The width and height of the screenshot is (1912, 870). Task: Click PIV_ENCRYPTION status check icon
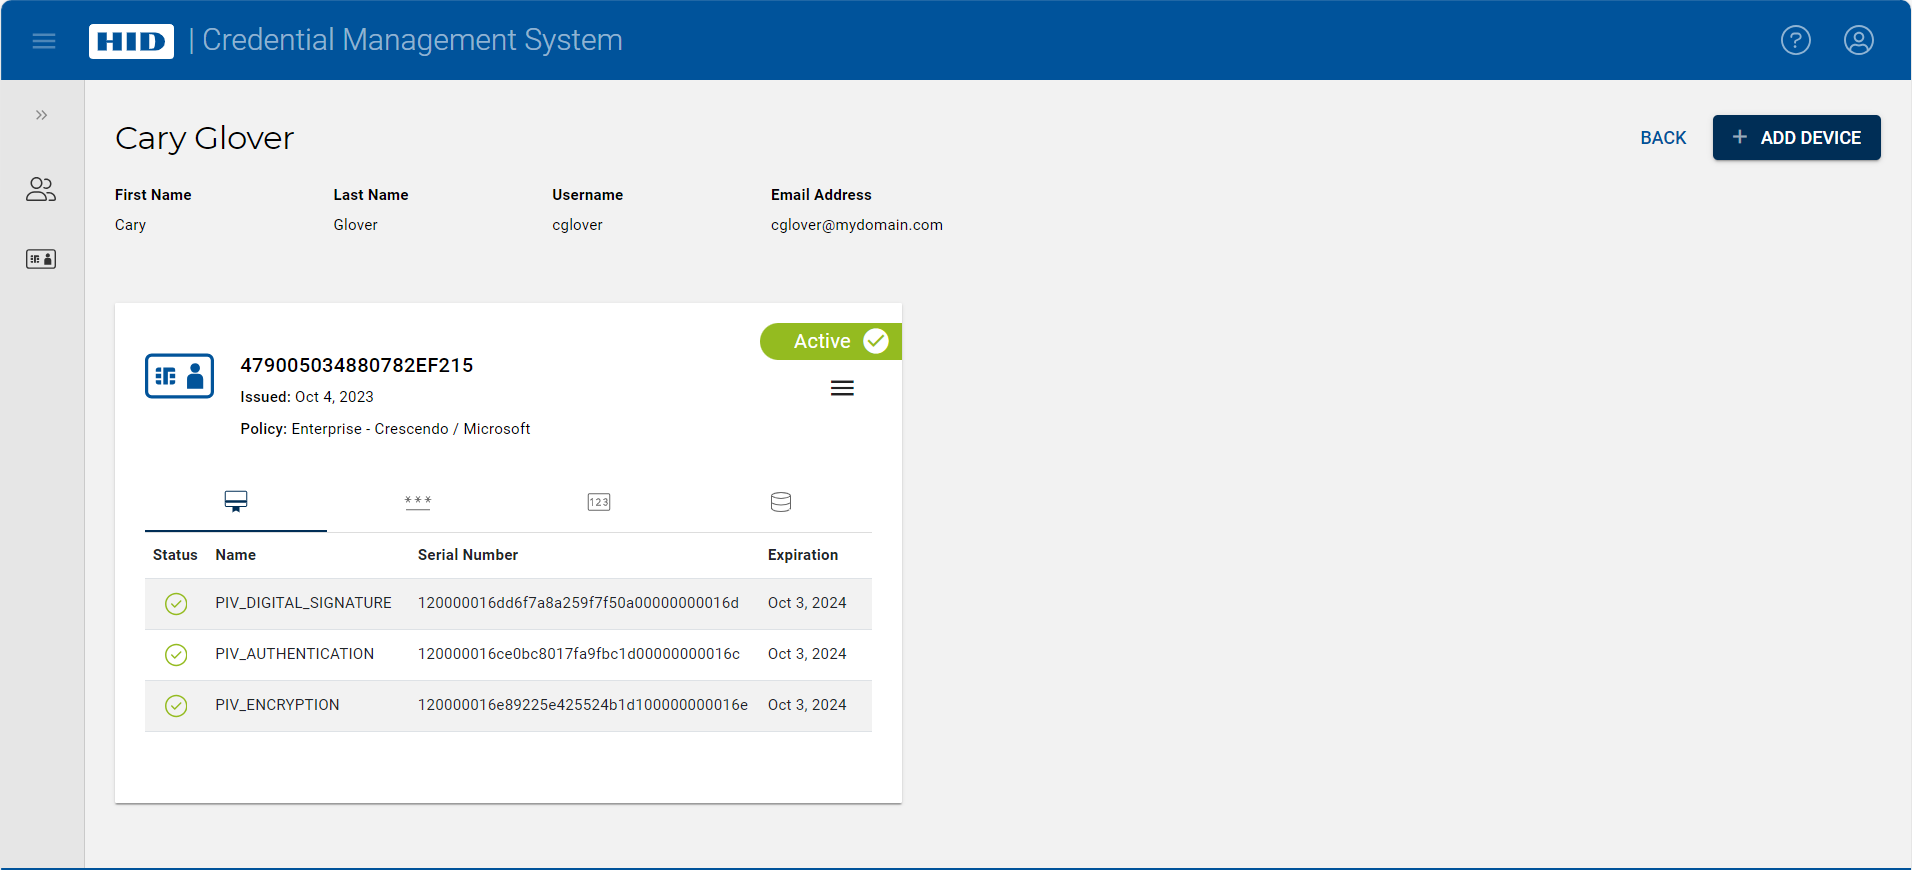[176, 706]
